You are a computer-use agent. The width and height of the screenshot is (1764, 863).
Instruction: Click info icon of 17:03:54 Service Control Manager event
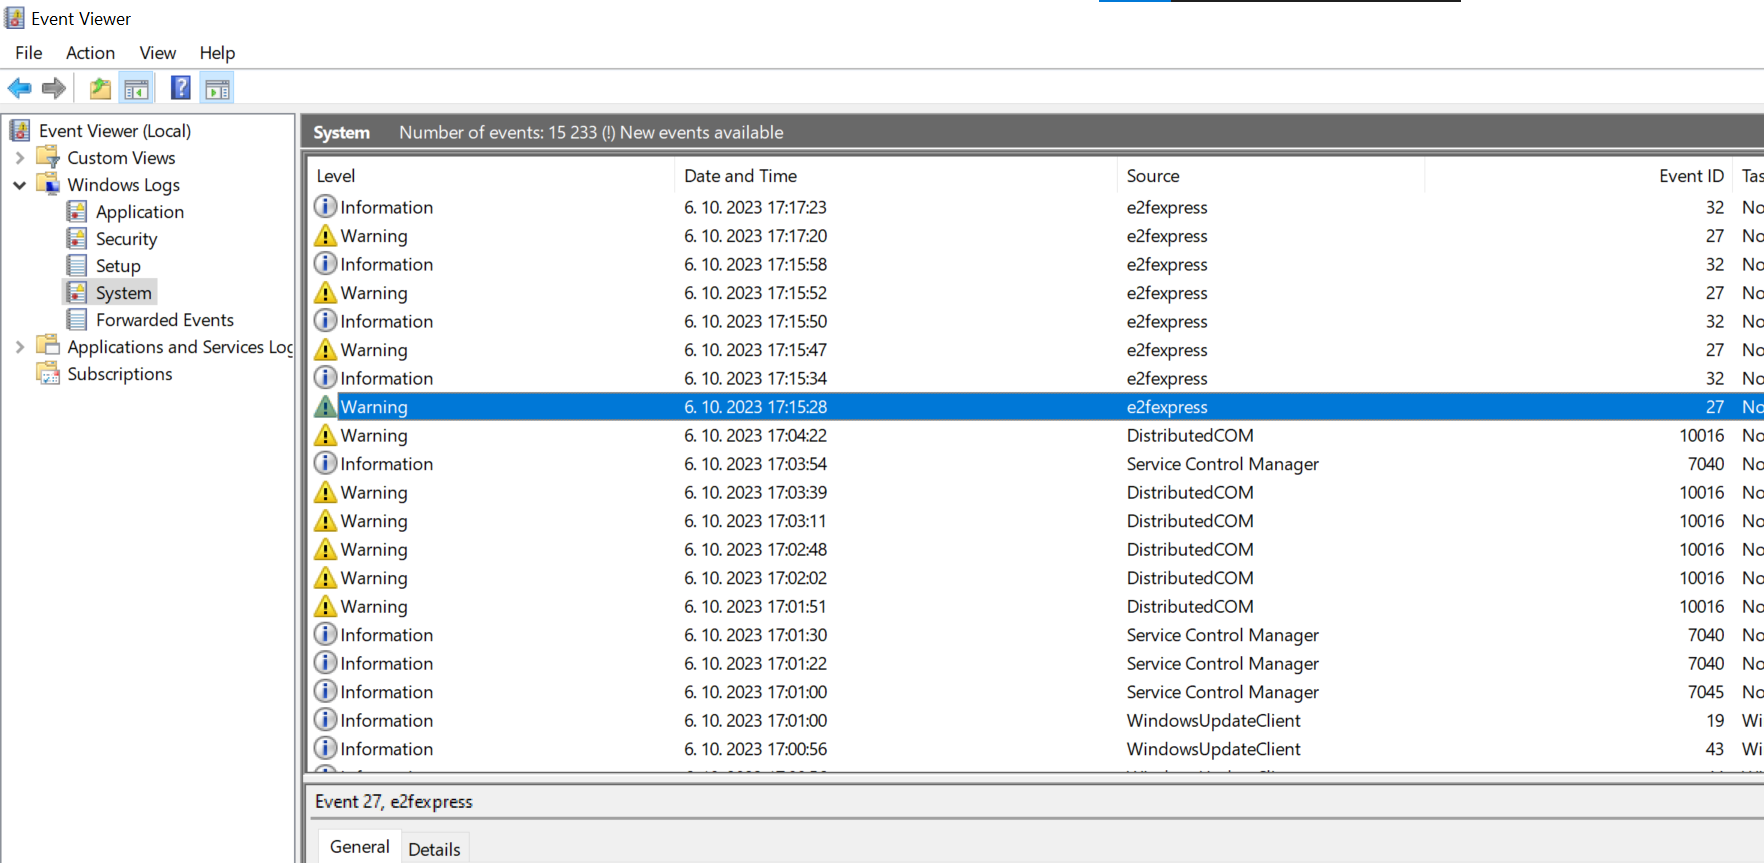[325, 463]
